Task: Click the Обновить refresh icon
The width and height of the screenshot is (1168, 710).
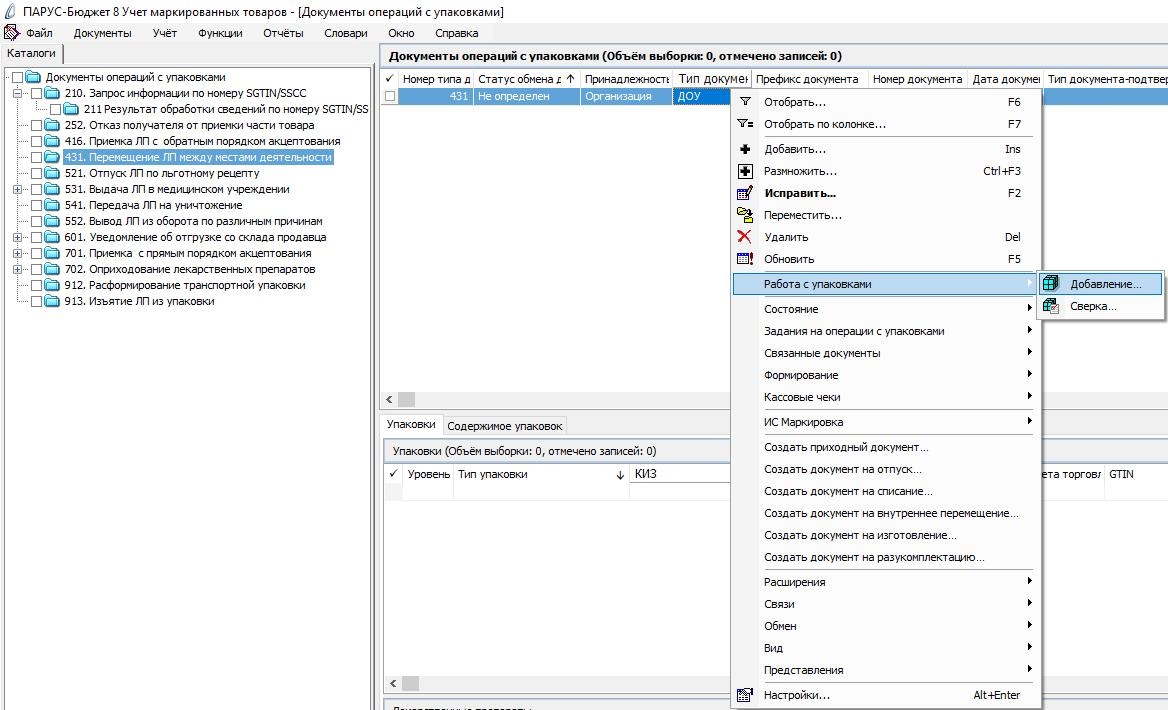Action: click(x=744, y=259)
